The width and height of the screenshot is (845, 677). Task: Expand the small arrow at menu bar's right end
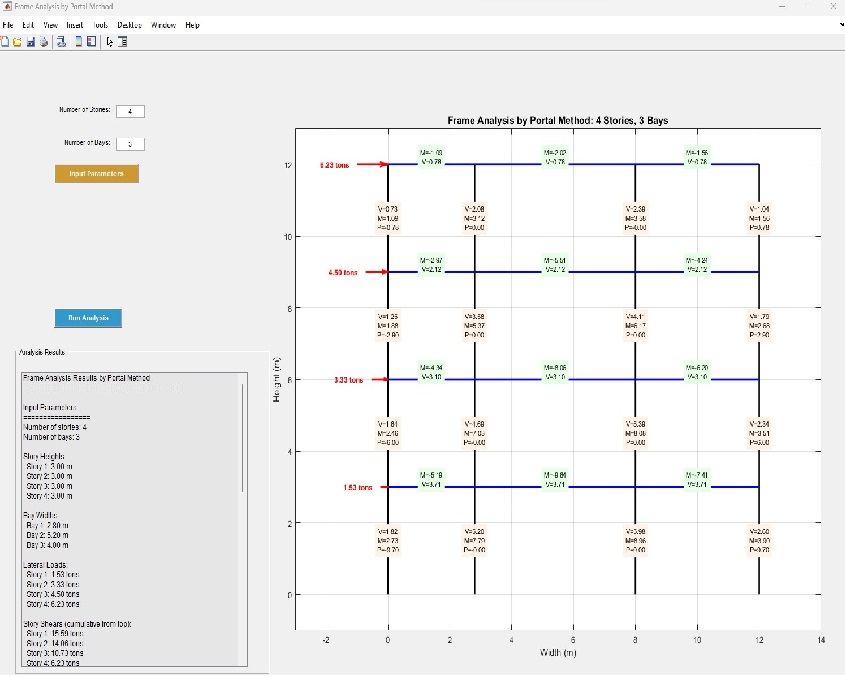pyautogui.click(x=840, y=25)
